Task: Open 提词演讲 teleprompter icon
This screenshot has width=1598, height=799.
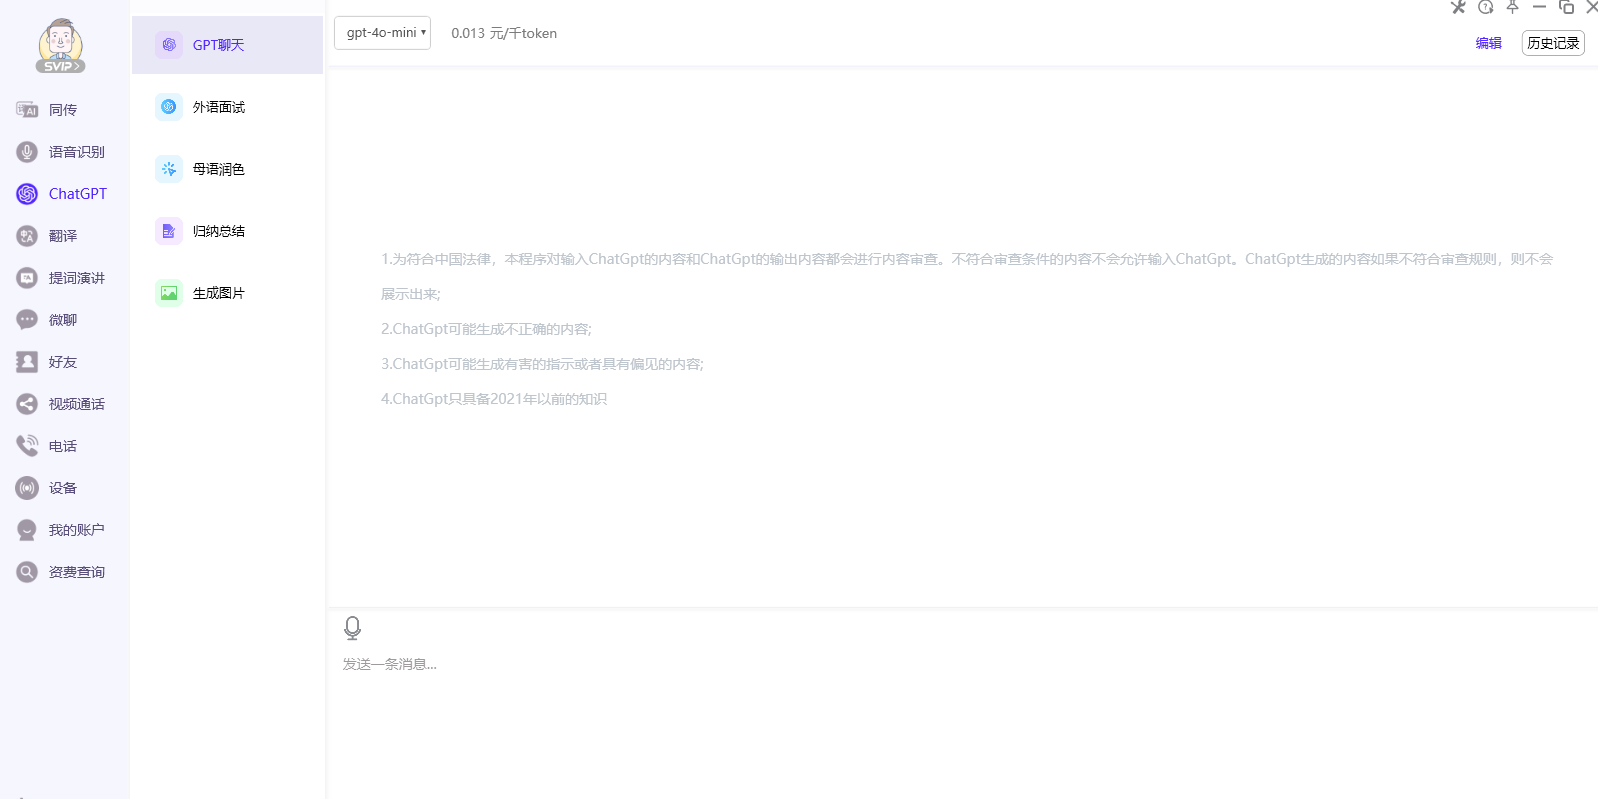Action: (x=27, y=278)
